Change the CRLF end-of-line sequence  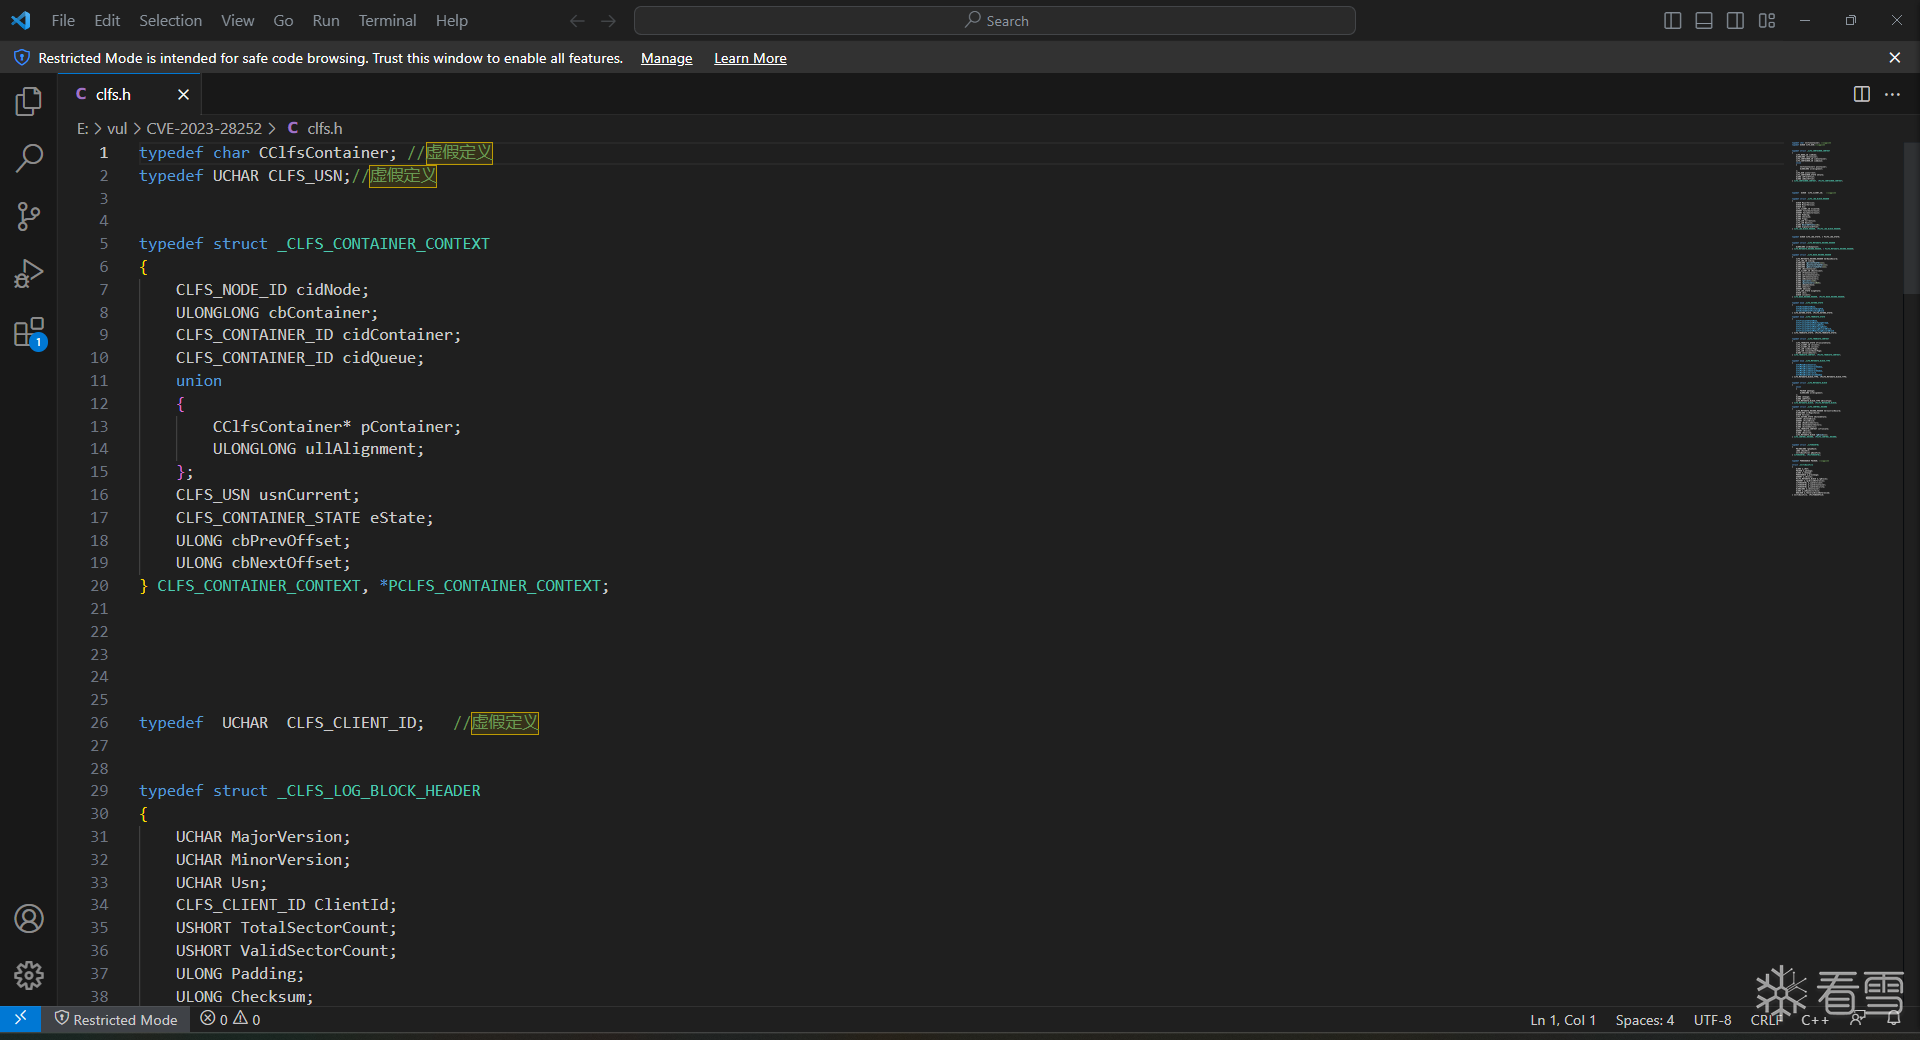(x=1766, y=1019)
